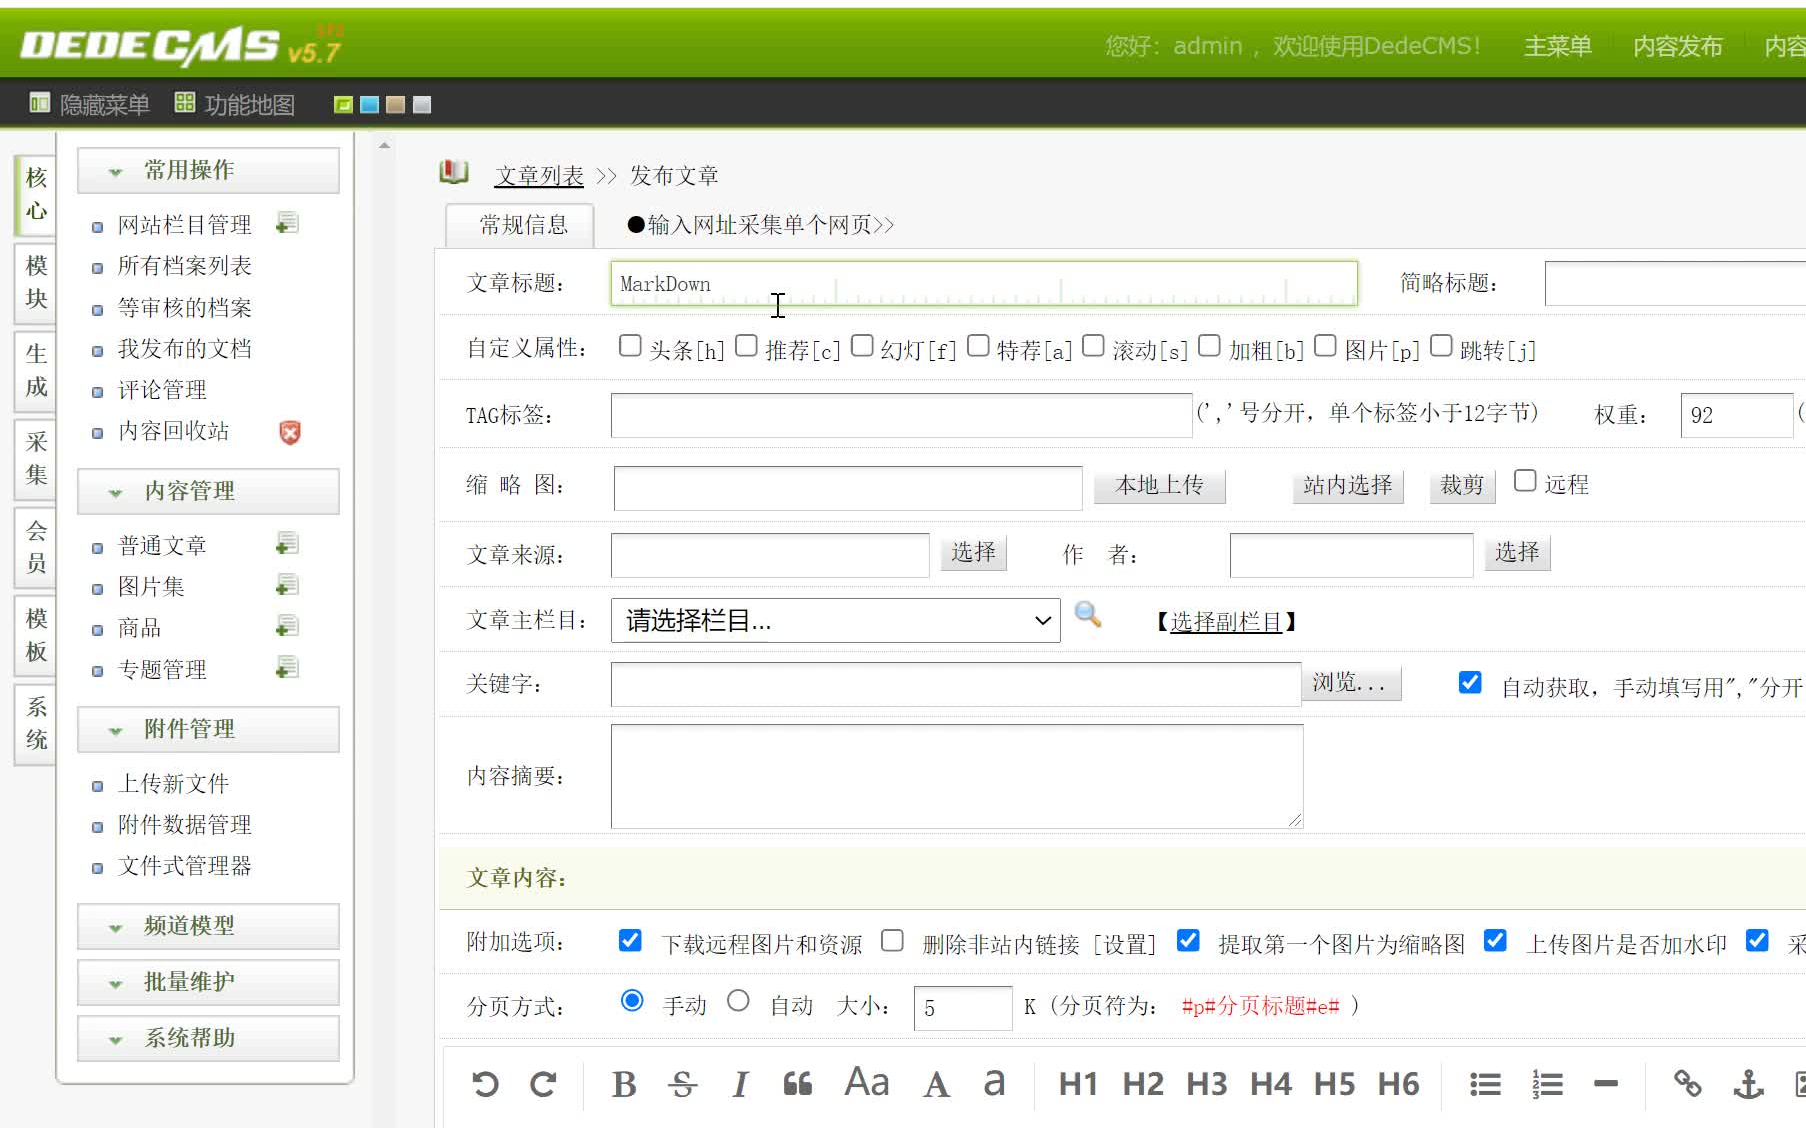Open 主菜单 in the top navigation

pyautogui.click(x=1557, y=46)
